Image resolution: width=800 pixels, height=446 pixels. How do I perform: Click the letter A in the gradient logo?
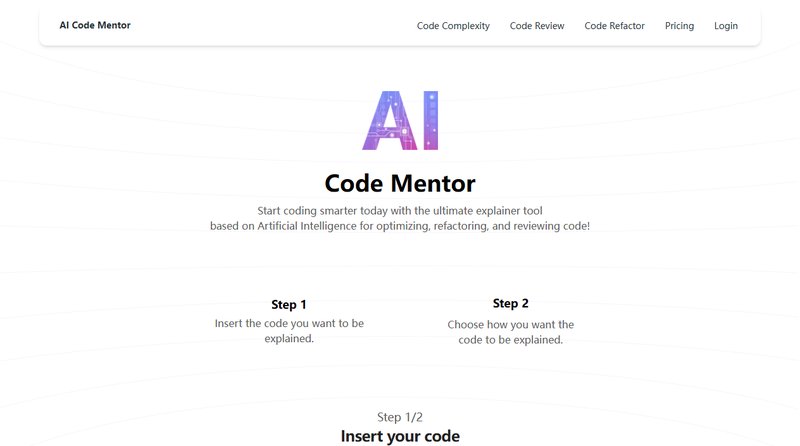383,120
